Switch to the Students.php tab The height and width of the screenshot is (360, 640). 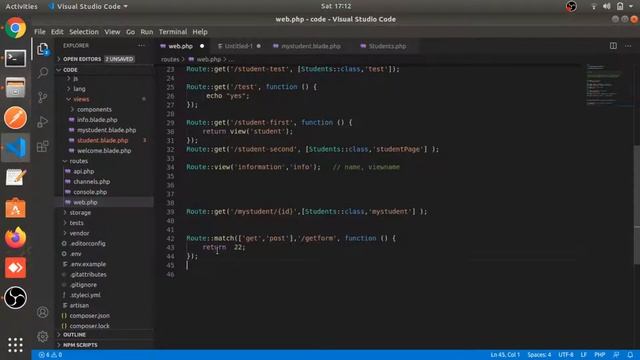coord(387,46)
